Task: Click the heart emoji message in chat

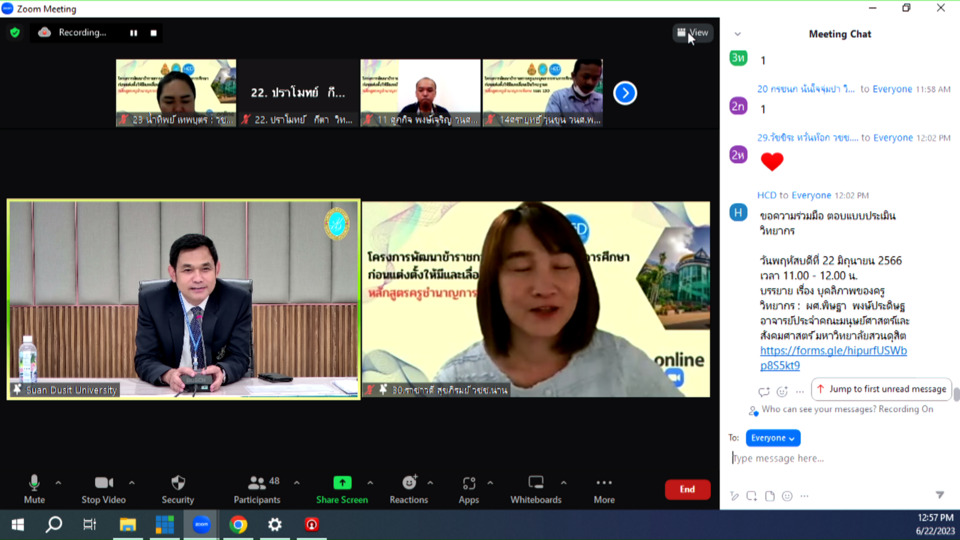Action: (x=772, y=161)
